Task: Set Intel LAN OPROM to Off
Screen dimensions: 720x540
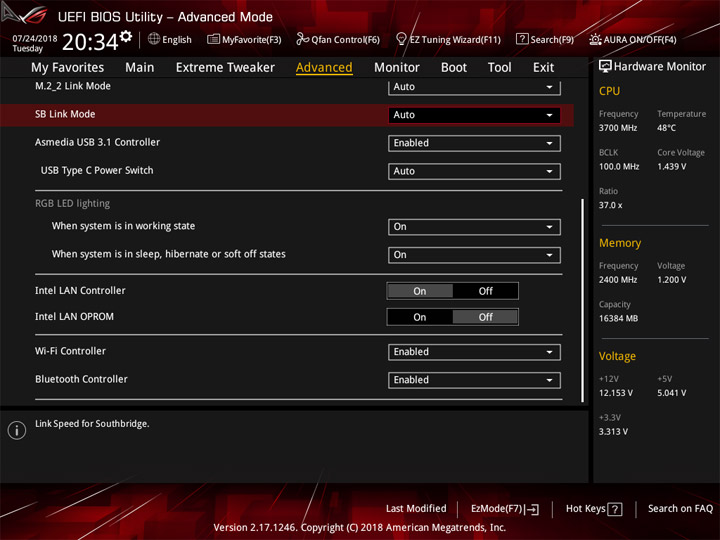Action: [485, 317]
